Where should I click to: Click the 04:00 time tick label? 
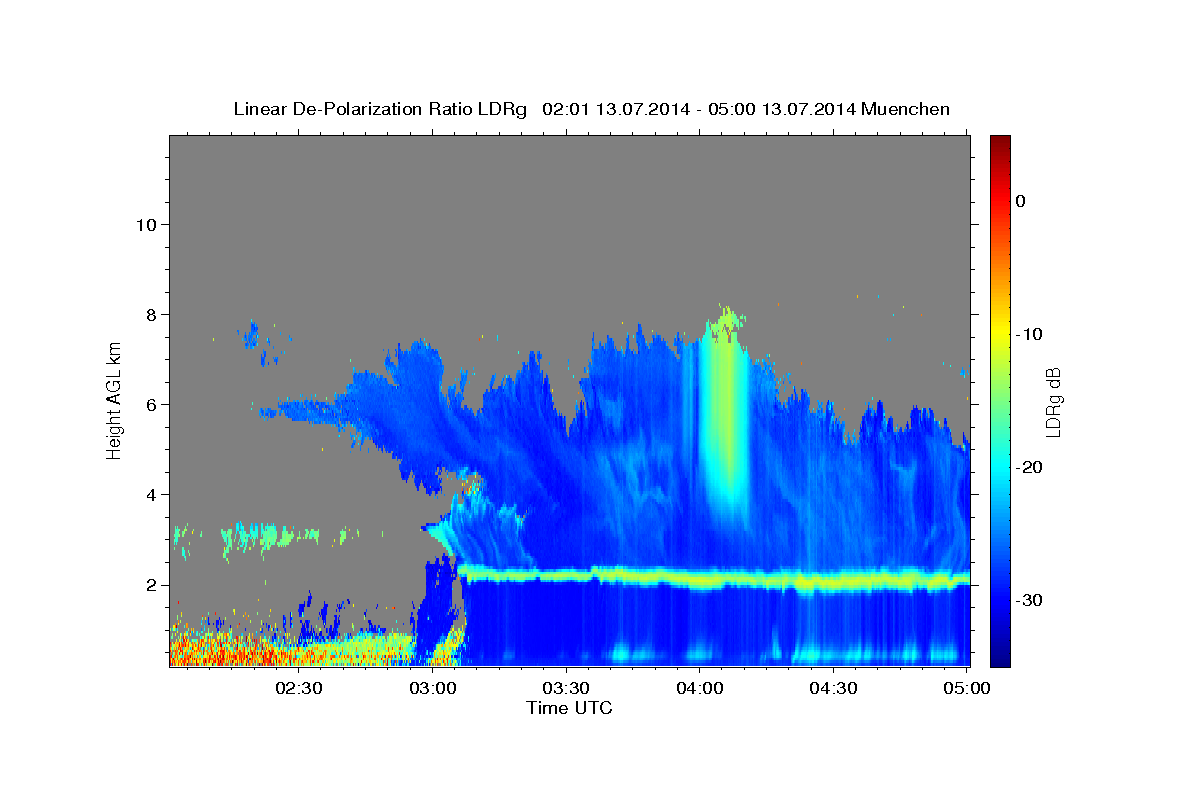(699, 688)
